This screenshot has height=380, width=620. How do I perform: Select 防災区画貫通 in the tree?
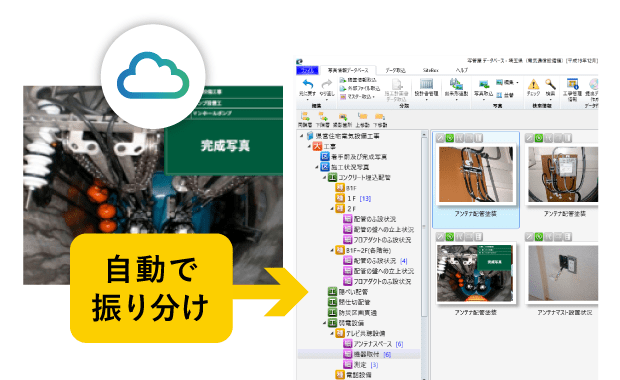352,312
